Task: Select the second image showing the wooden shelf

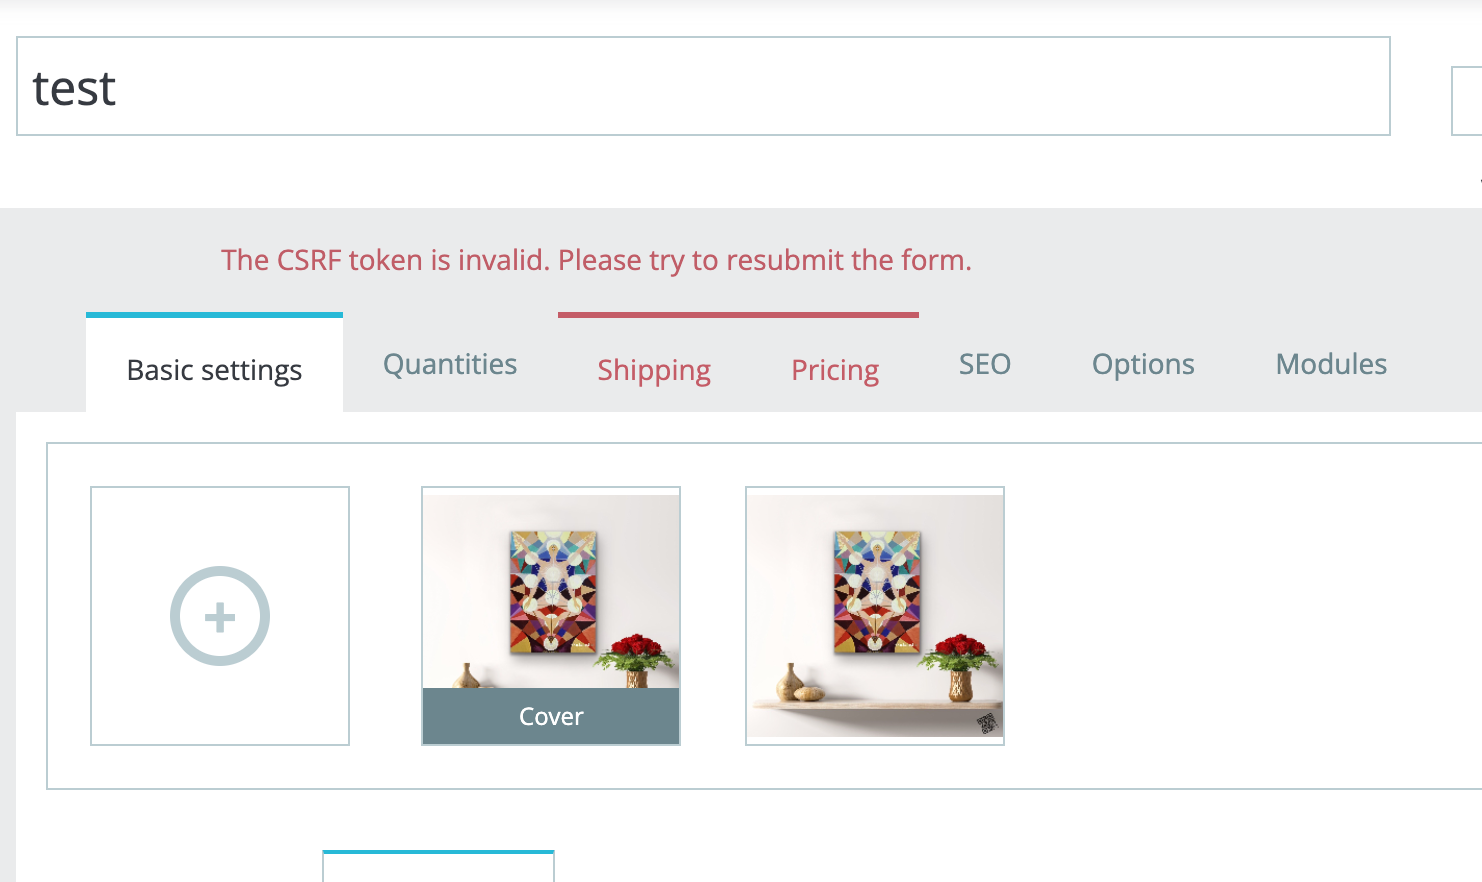Action: click(x=875, y=616)
